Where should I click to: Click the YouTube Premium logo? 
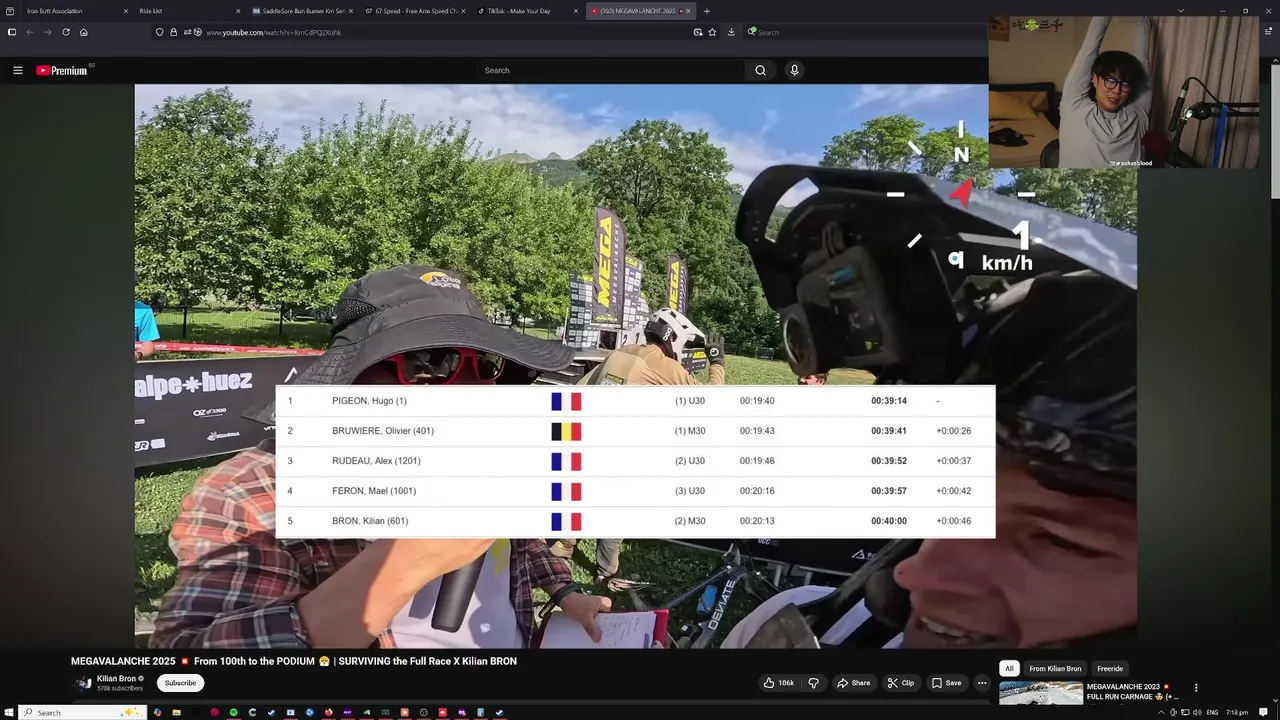click(61, 70)
